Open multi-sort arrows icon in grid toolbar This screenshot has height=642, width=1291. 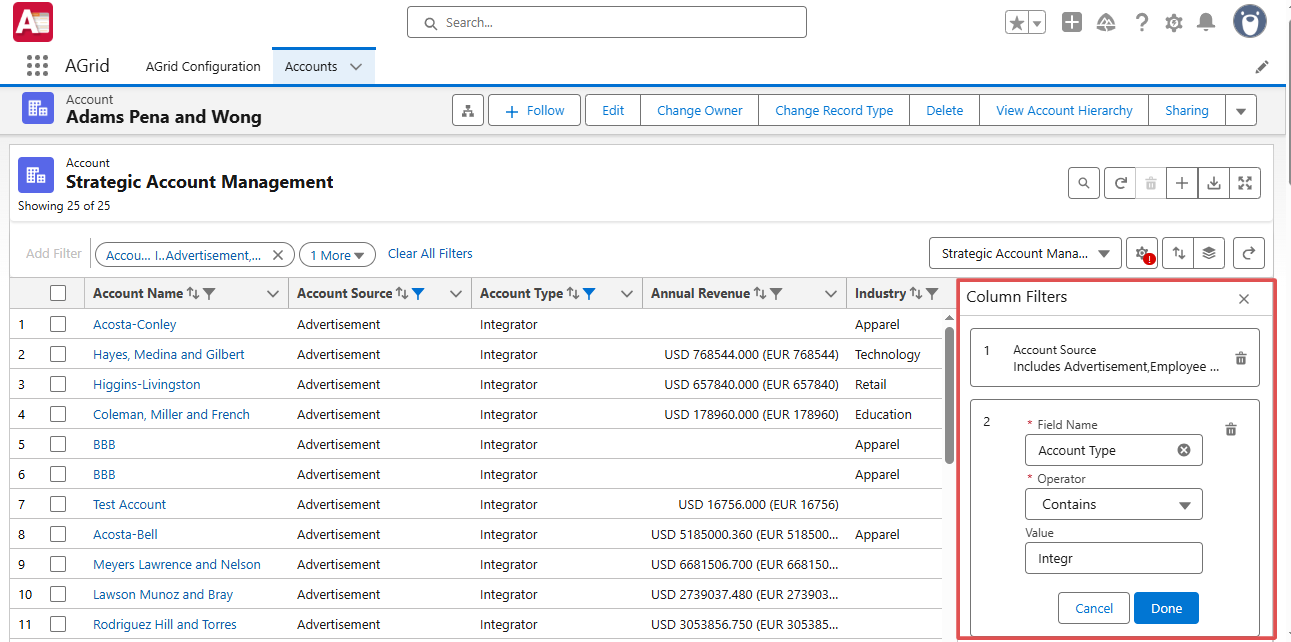1179,254
